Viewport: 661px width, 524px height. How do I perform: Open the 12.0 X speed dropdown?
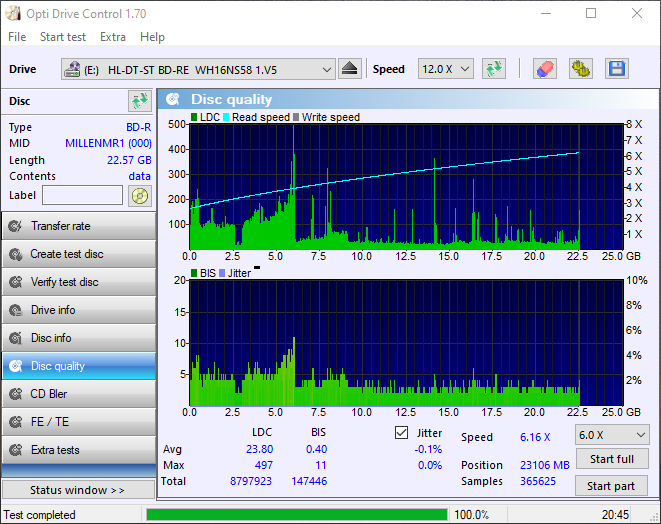coord(446,69)
